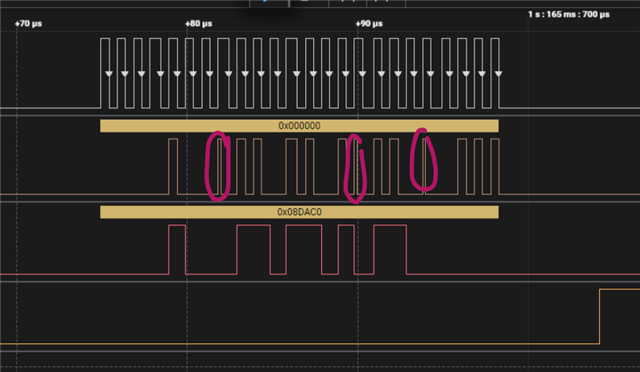640x372 pixels.
Task: Click the first high pulse on the red trace
Action: [177, 249]
